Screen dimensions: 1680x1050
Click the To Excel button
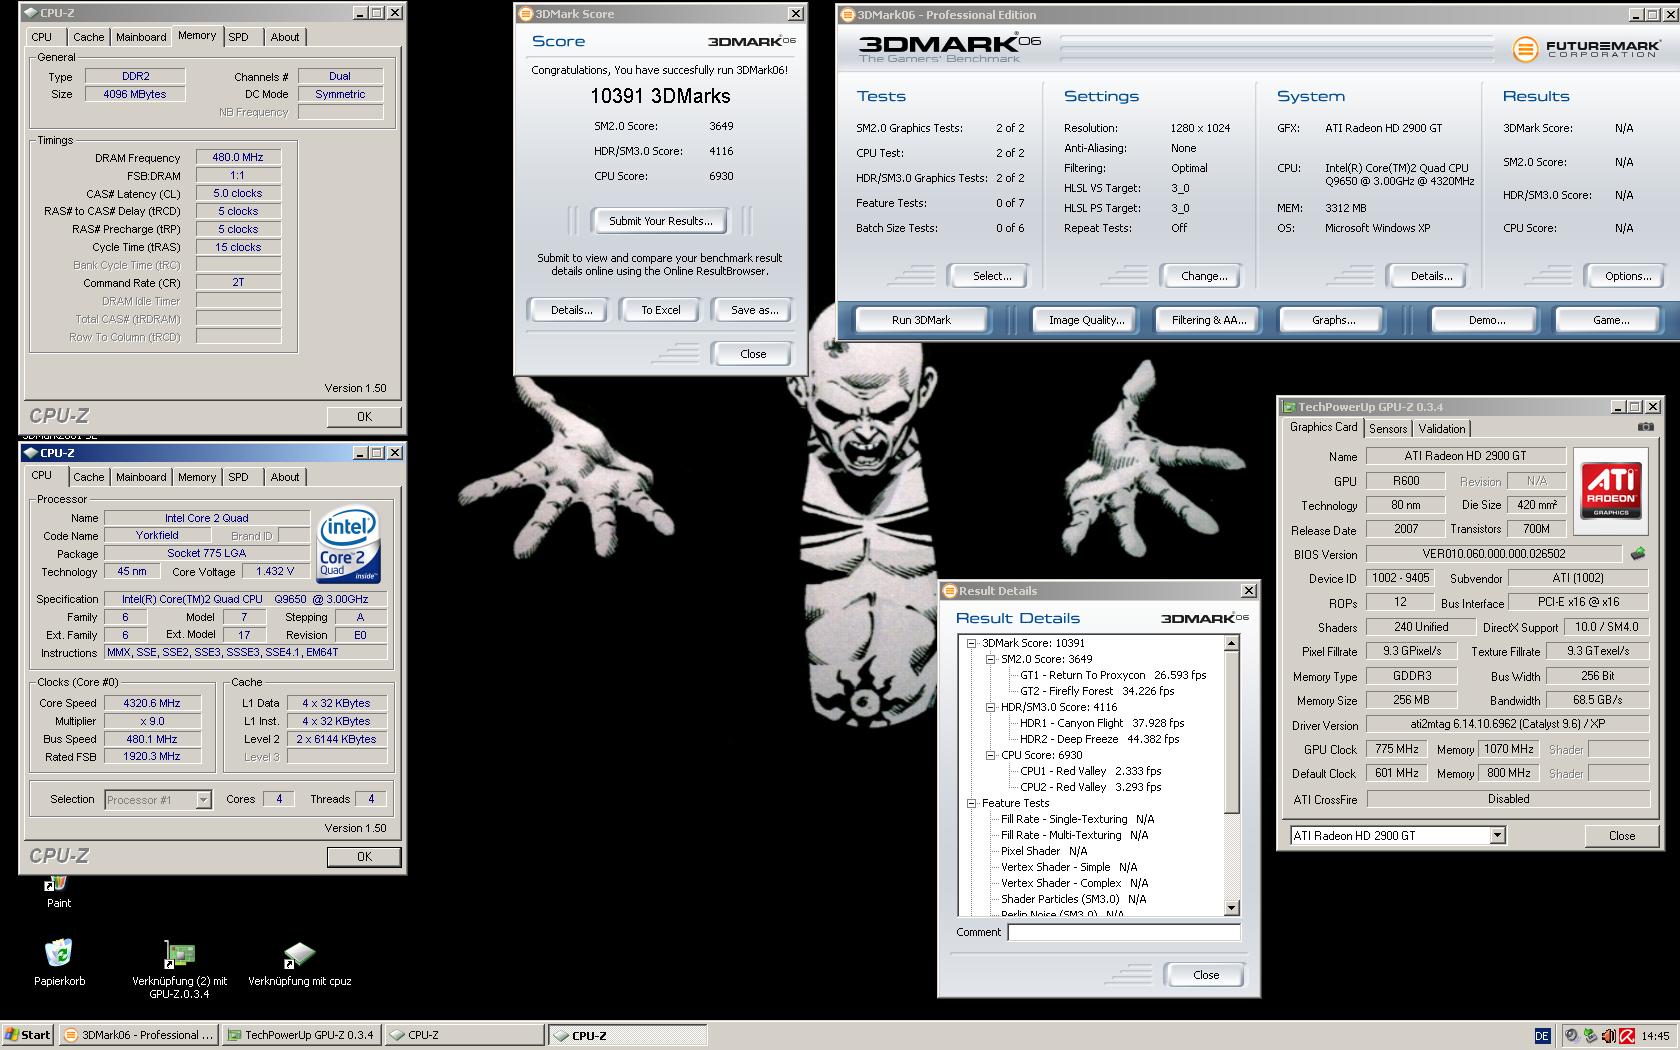pos(660,310)
